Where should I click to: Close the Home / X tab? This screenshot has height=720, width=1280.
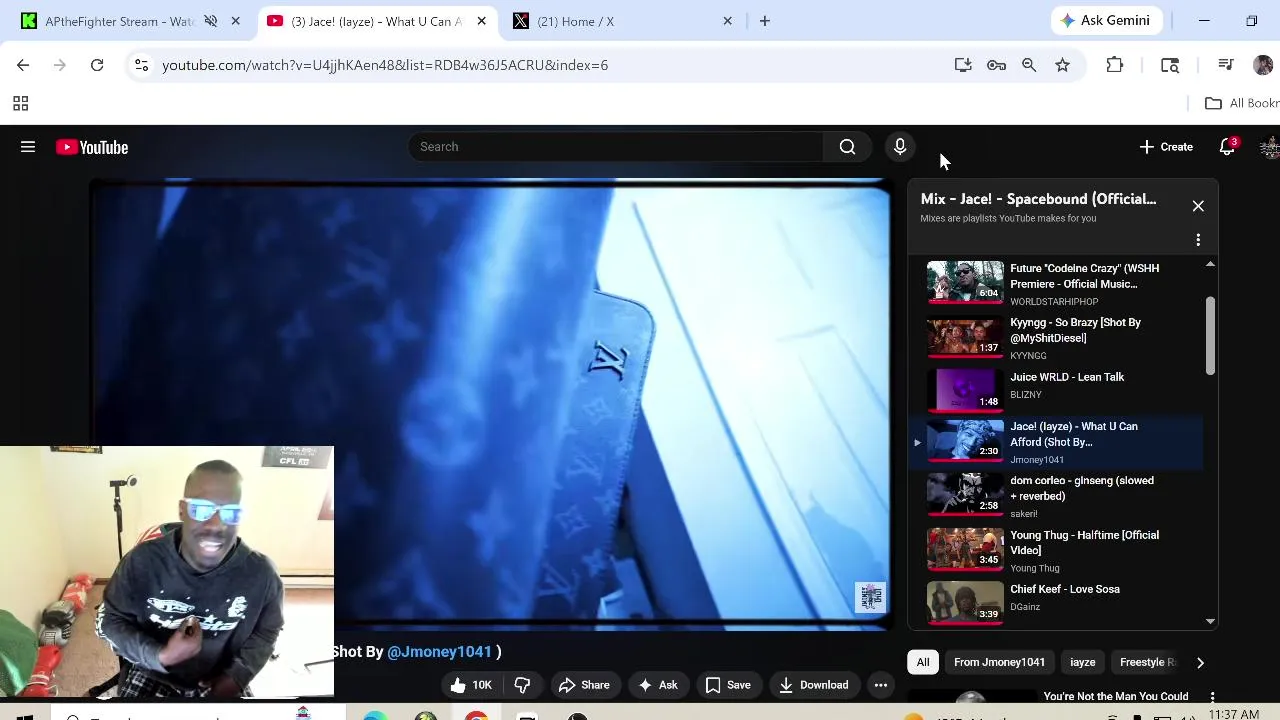coord(727,21)
